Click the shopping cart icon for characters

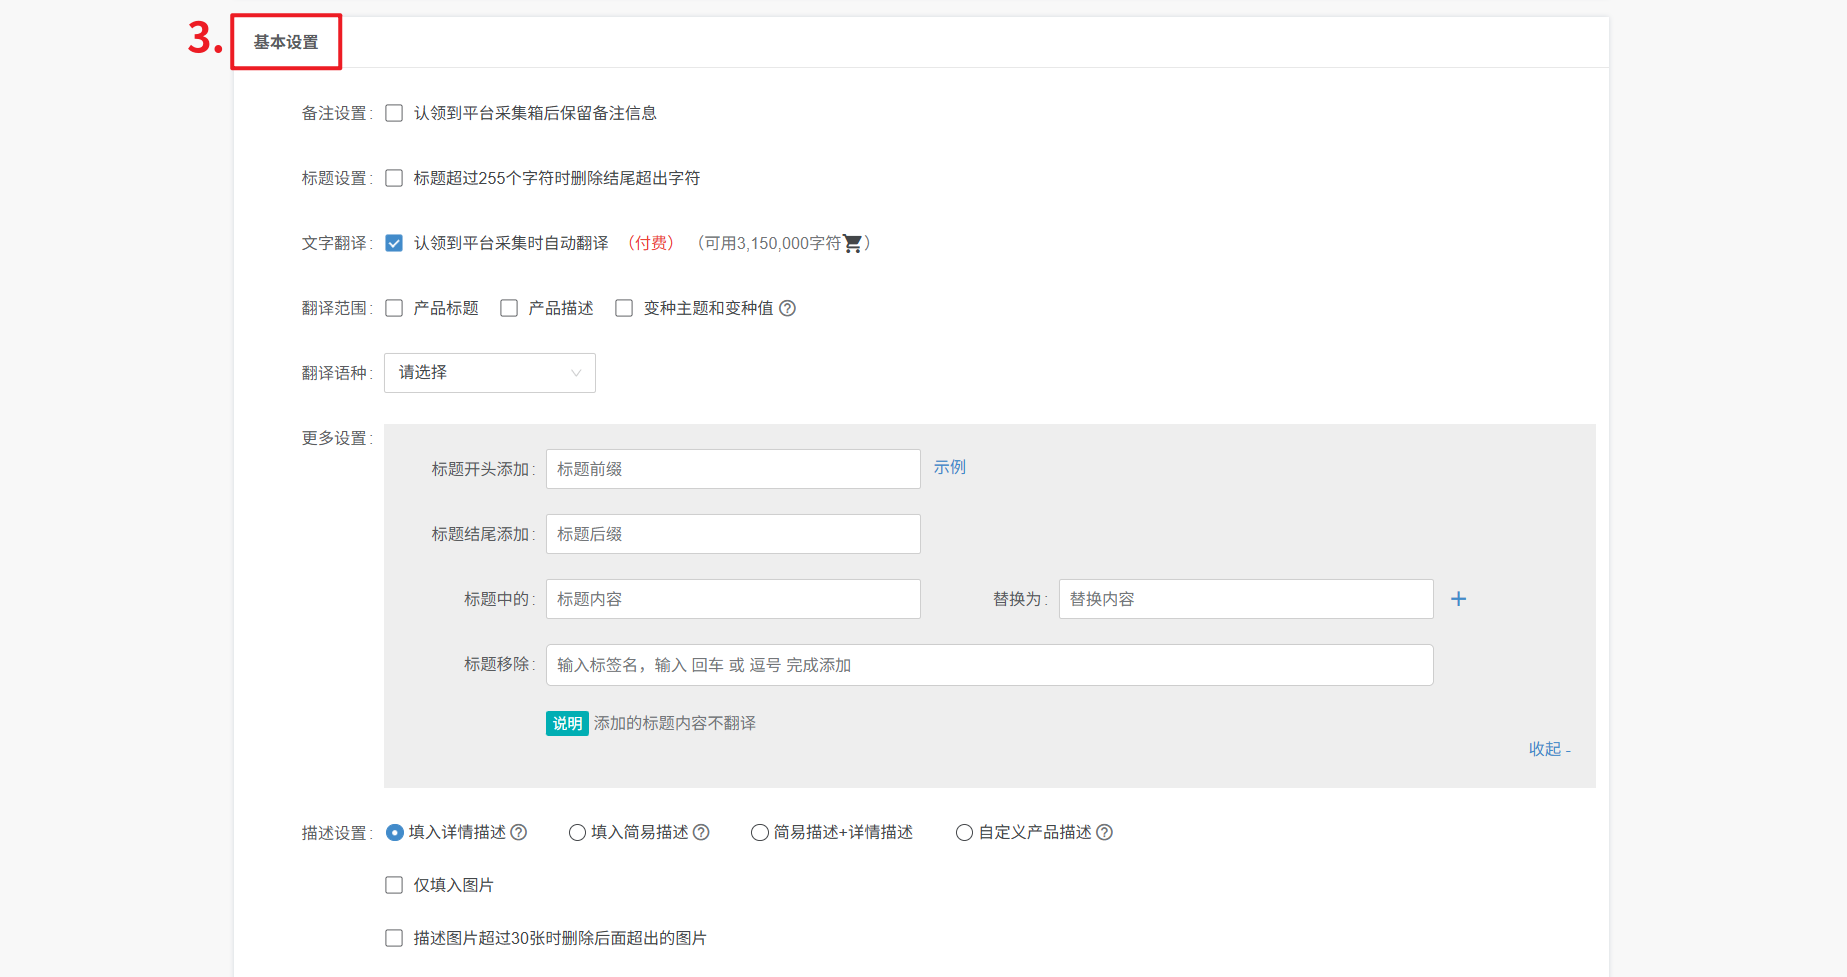852,243
